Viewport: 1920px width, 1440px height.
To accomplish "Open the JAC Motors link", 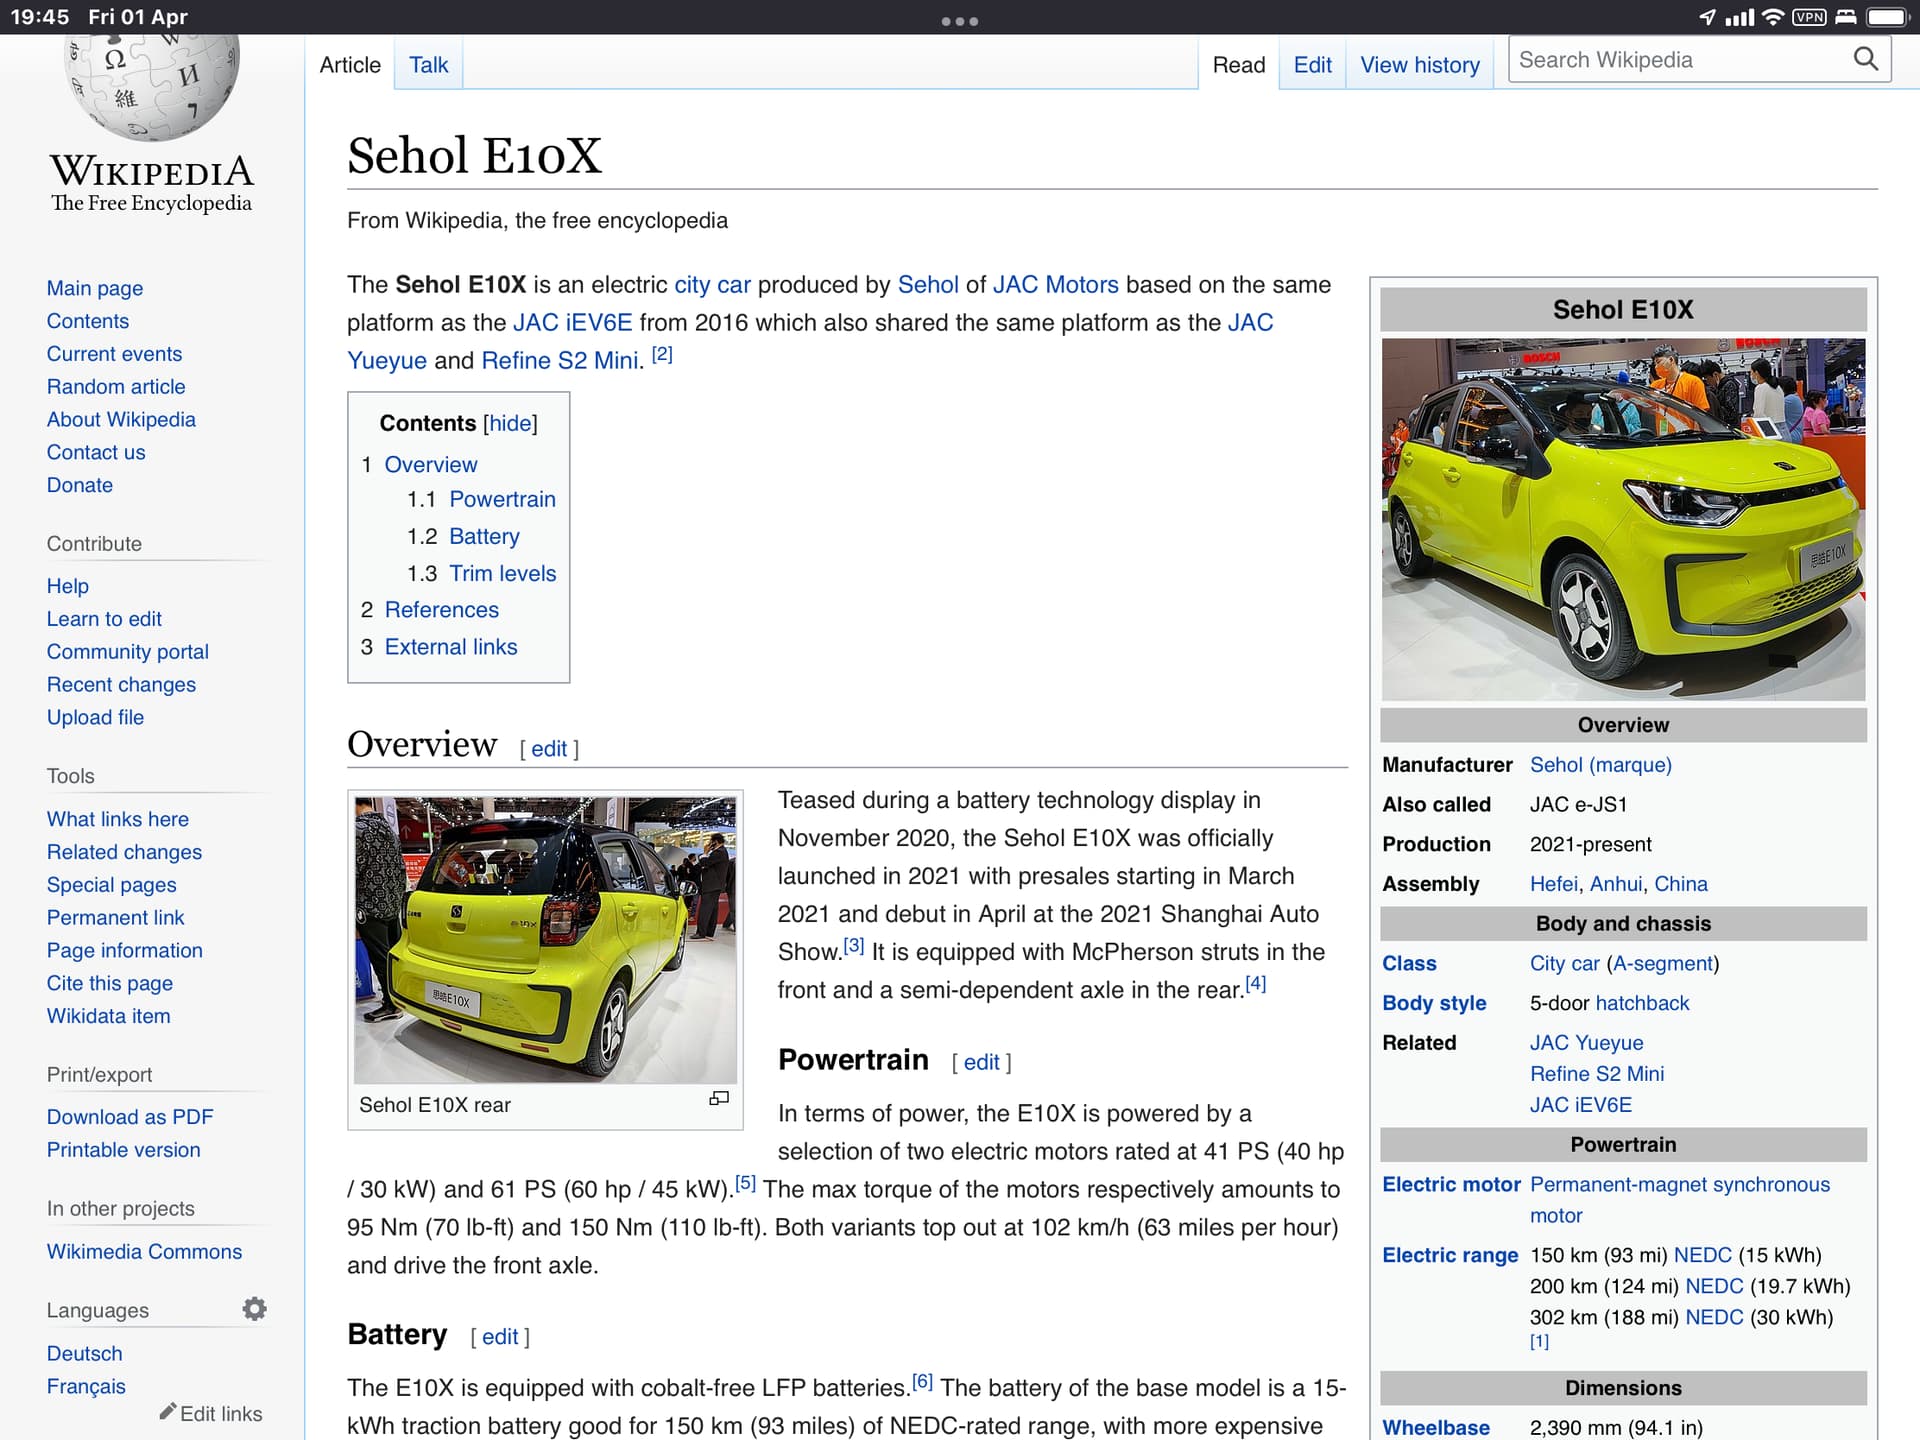I will pyautogui.click(x=1055, y=285).
